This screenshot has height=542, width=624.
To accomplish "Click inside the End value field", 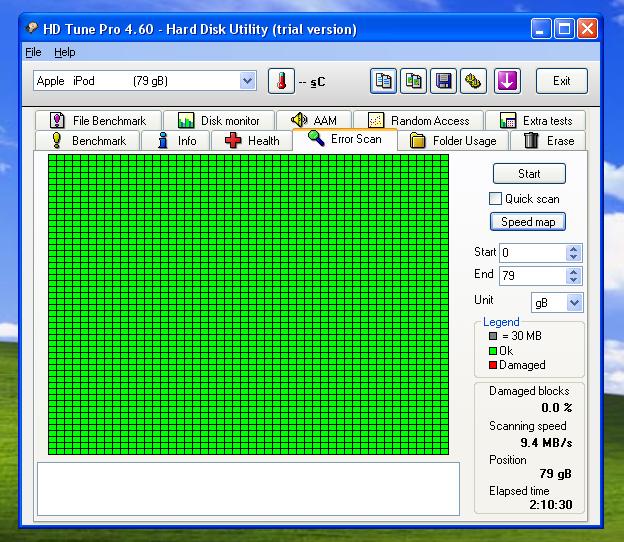I will 530,275.
